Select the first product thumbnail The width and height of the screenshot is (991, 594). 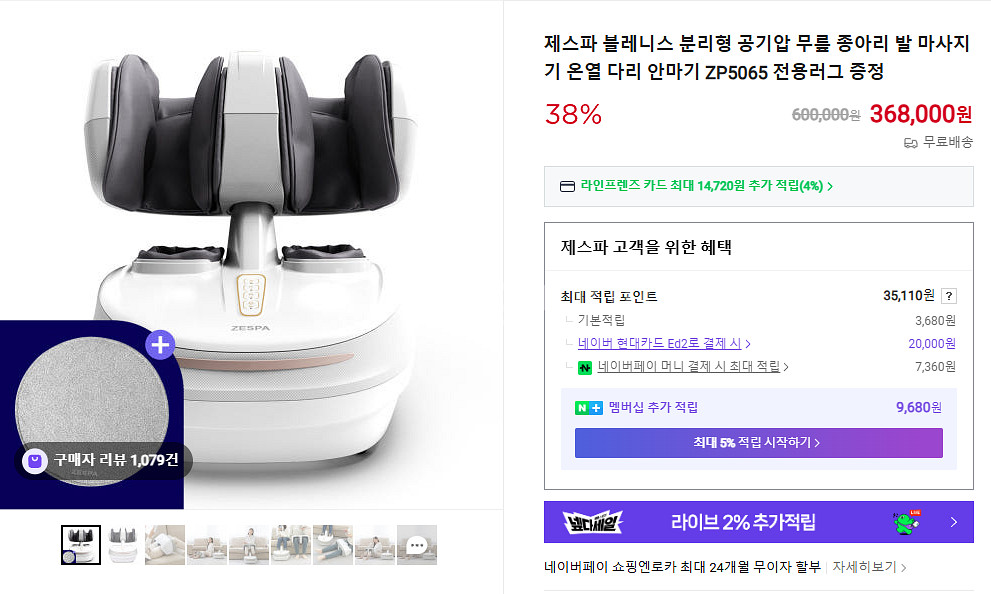tap(80, 543)
